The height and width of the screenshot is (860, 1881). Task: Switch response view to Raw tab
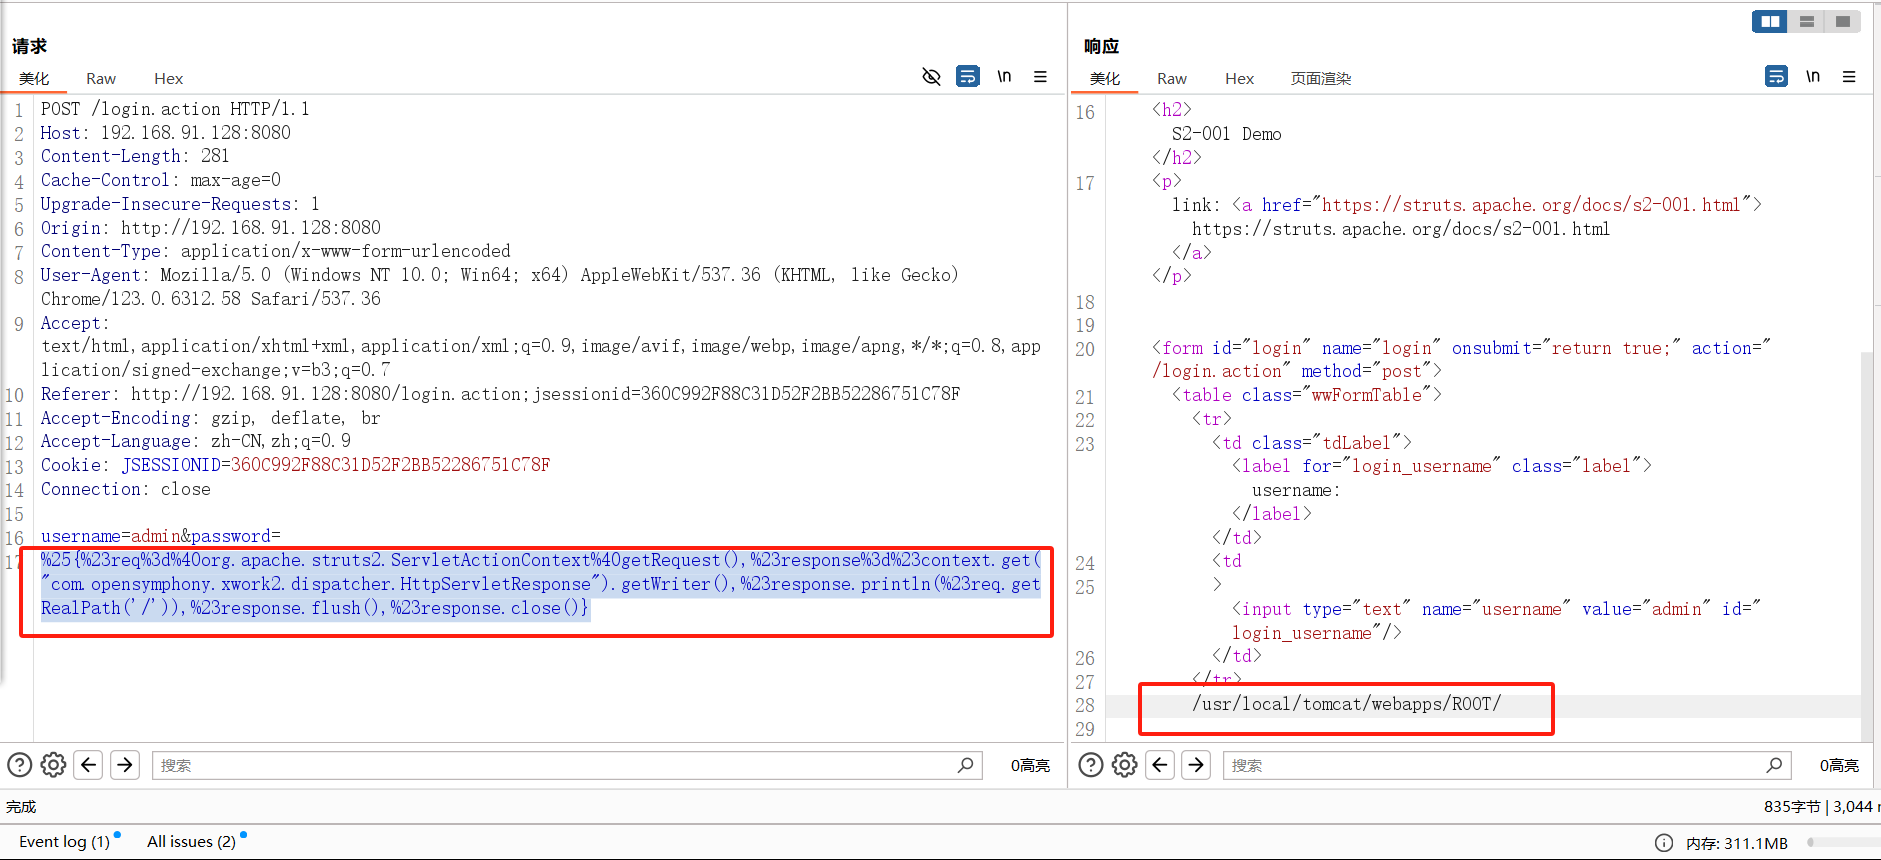(1172, 78)
